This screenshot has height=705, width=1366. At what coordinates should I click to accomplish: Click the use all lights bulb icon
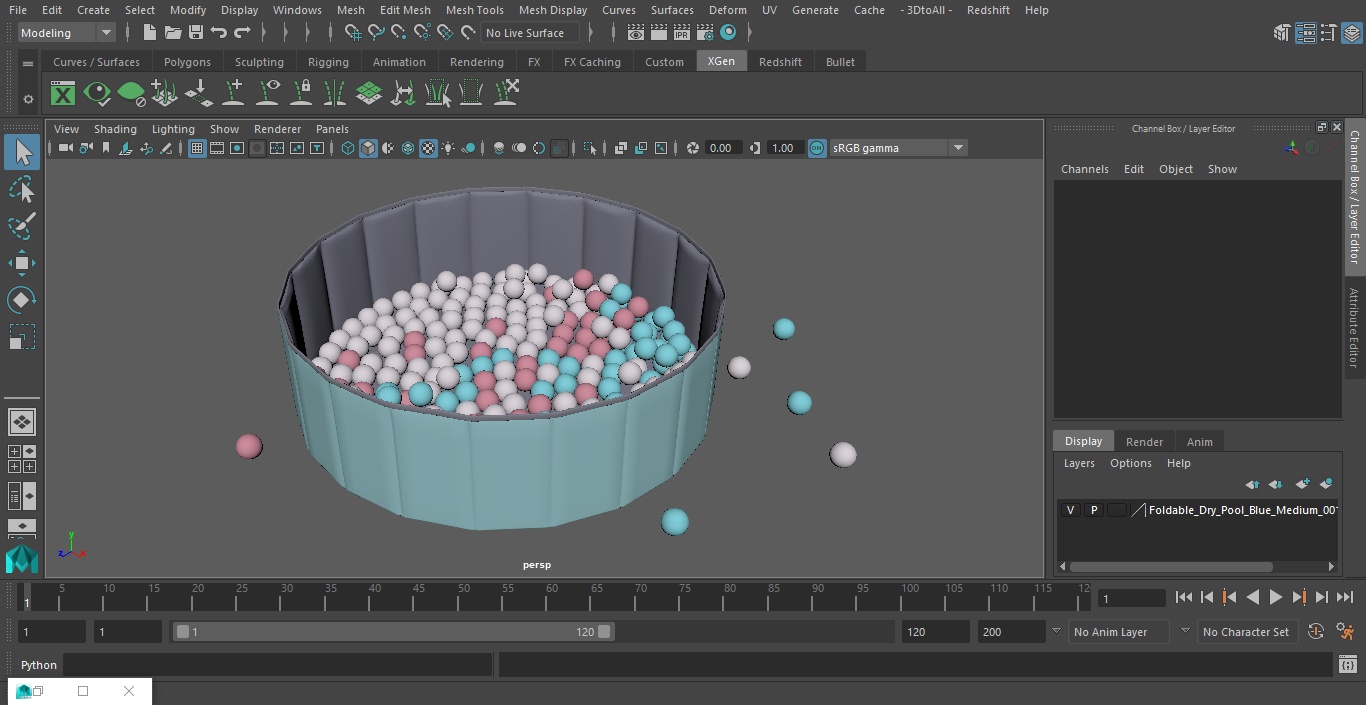click(448, 148)
